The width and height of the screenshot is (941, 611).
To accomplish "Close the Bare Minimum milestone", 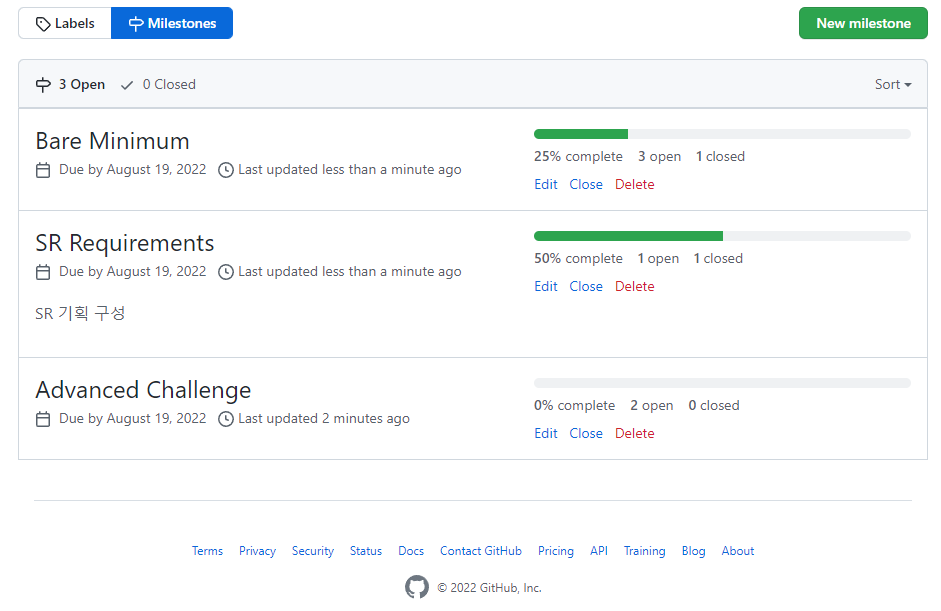I will coord(586,185).
